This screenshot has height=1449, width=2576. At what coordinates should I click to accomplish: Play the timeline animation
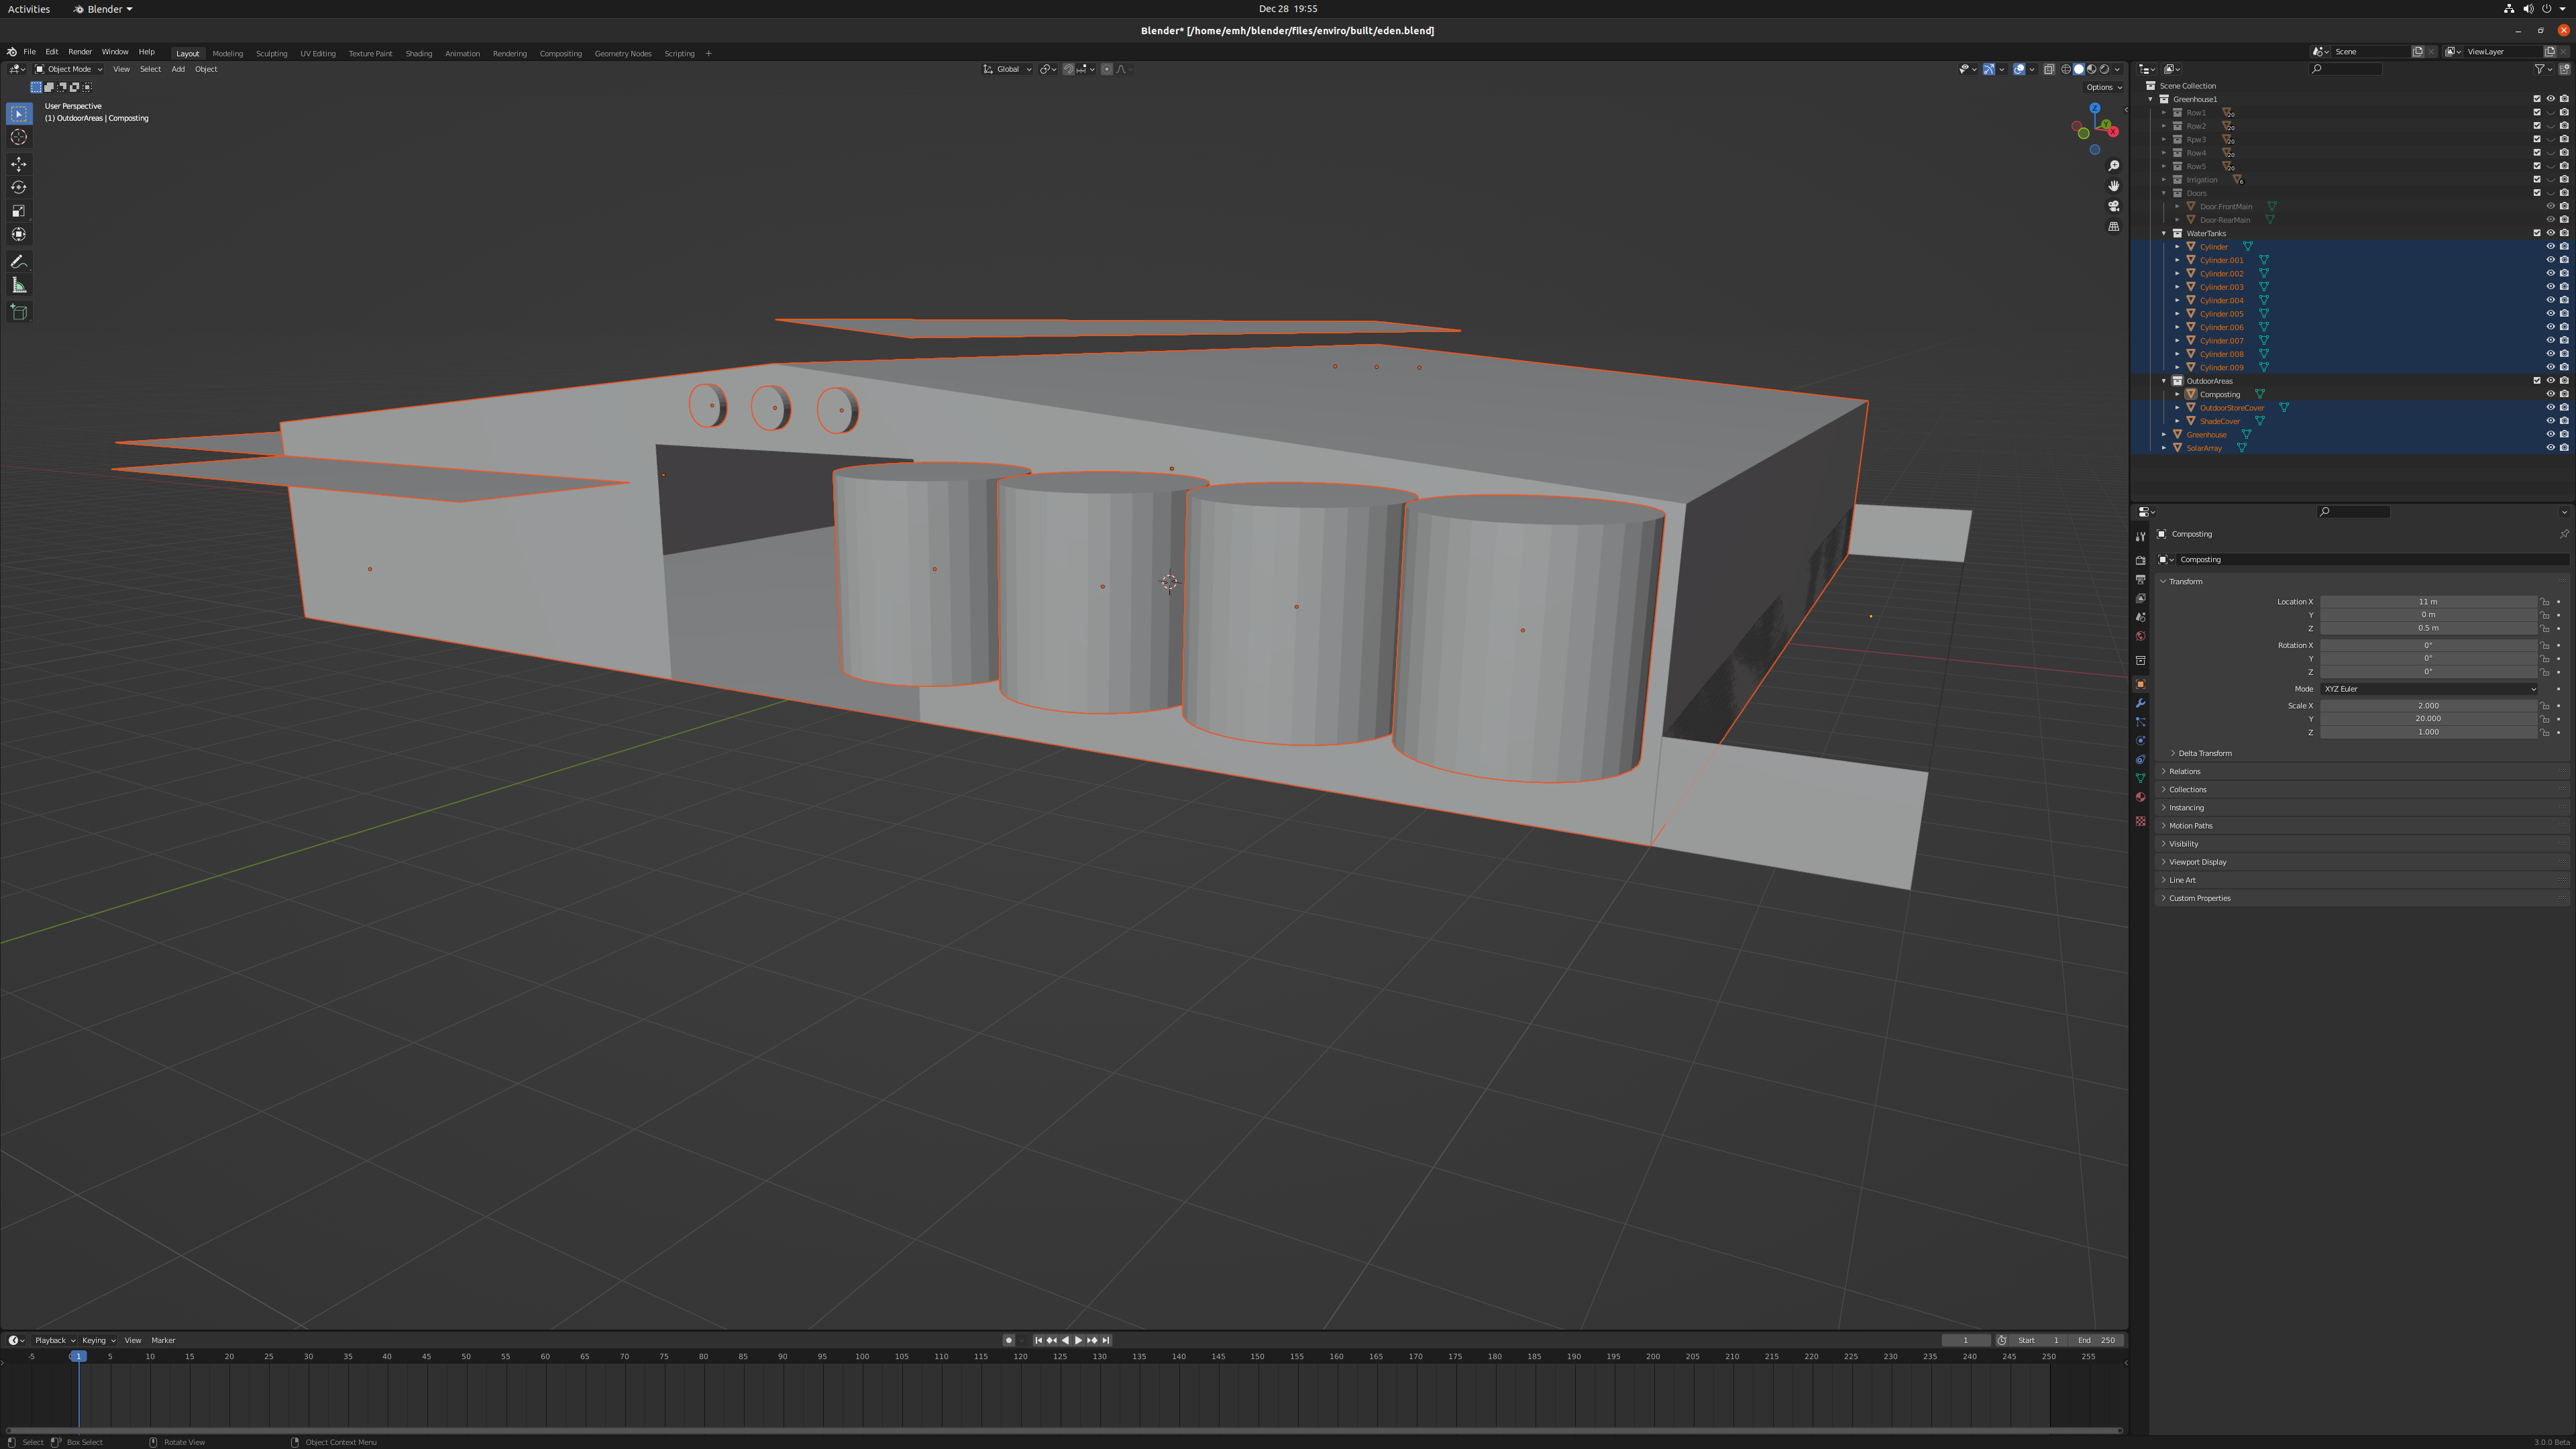click(1078, 1340)
